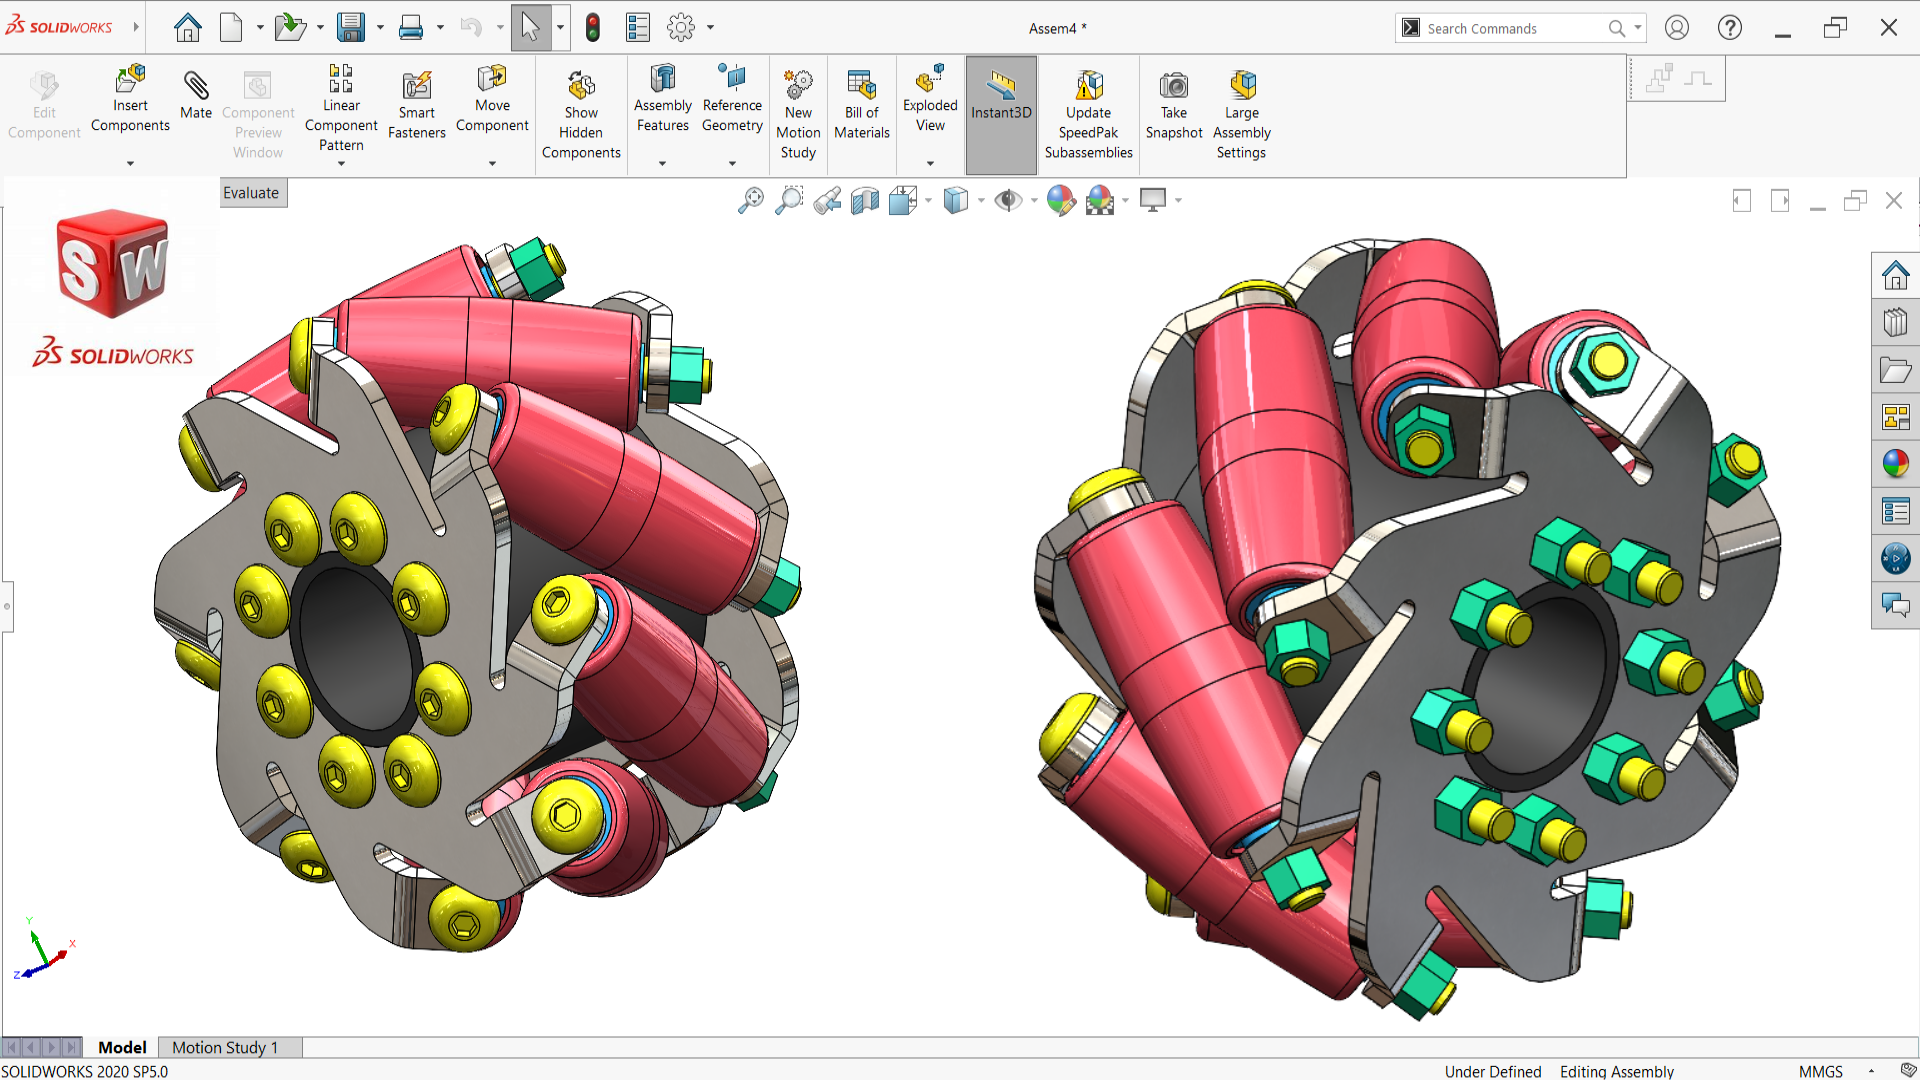Screen dimensions: 1920x1080
Task: Open the New Motion Study tool
Action: (796, 113)
